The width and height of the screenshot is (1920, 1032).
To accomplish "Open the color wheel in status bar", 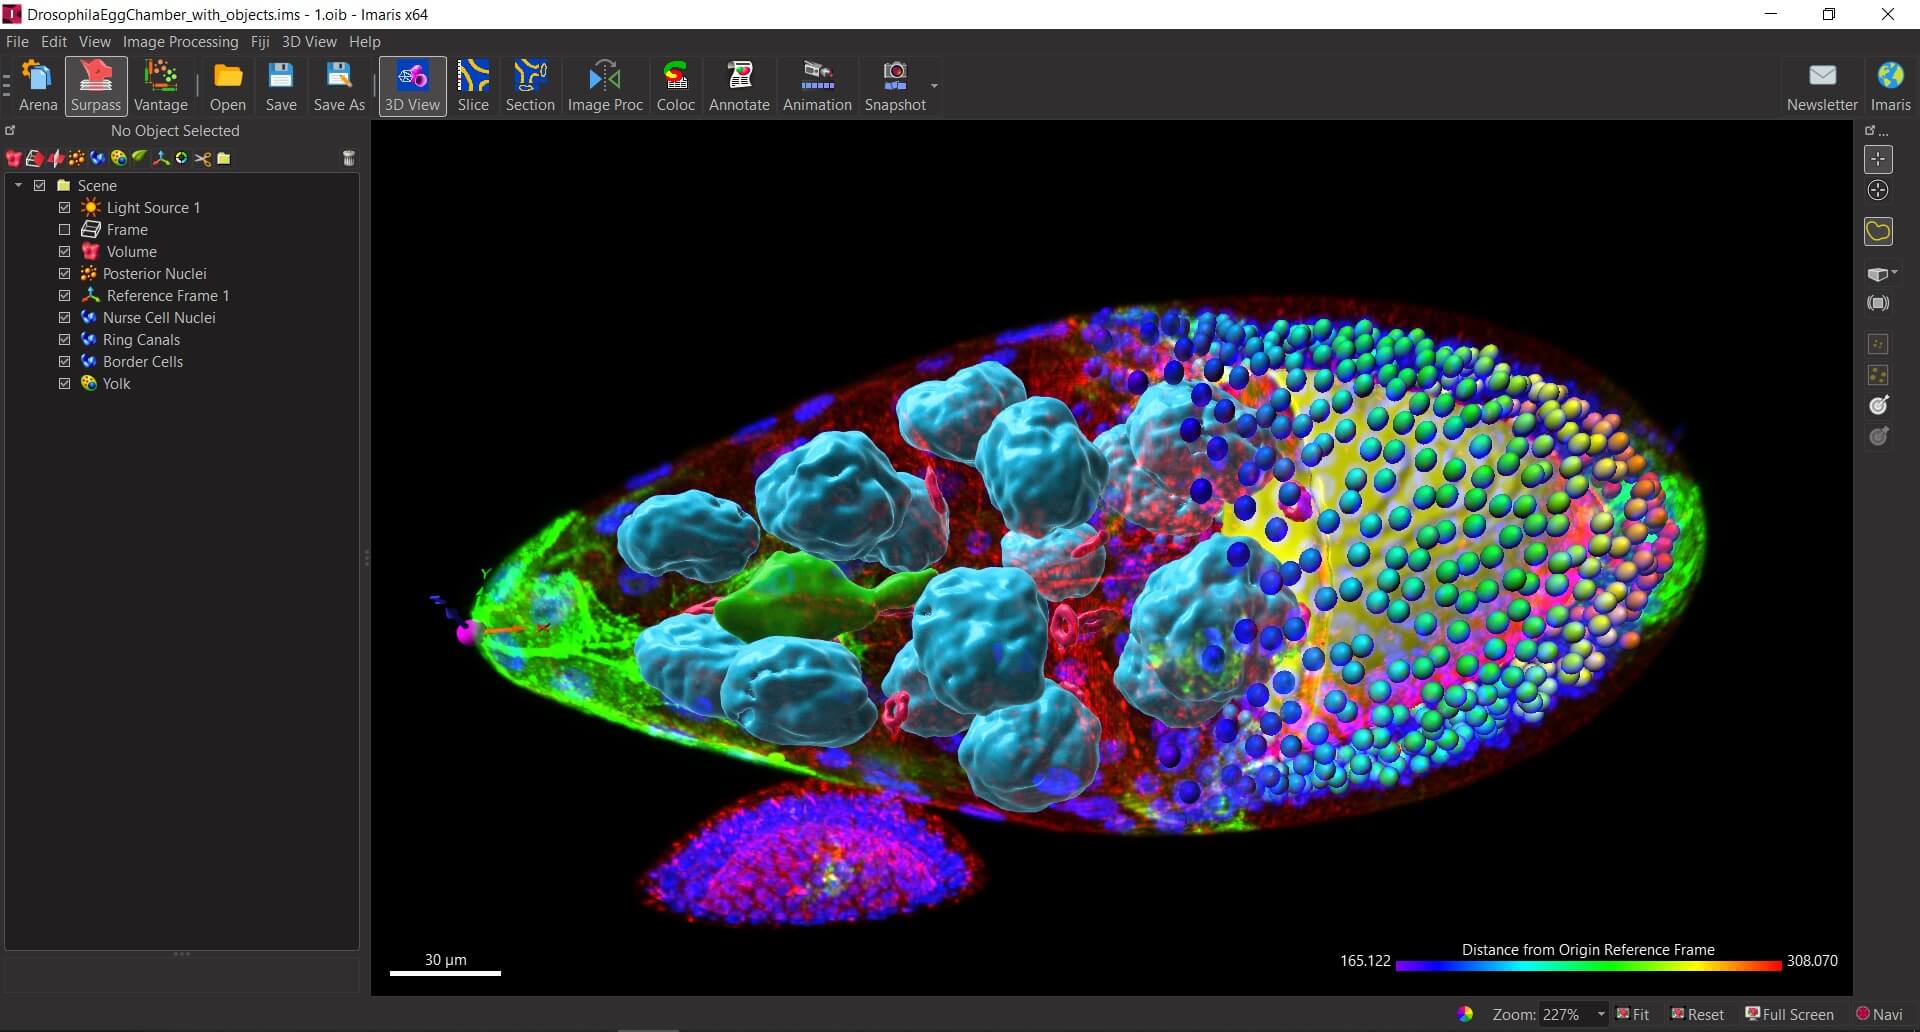I will (1465, 1014).
